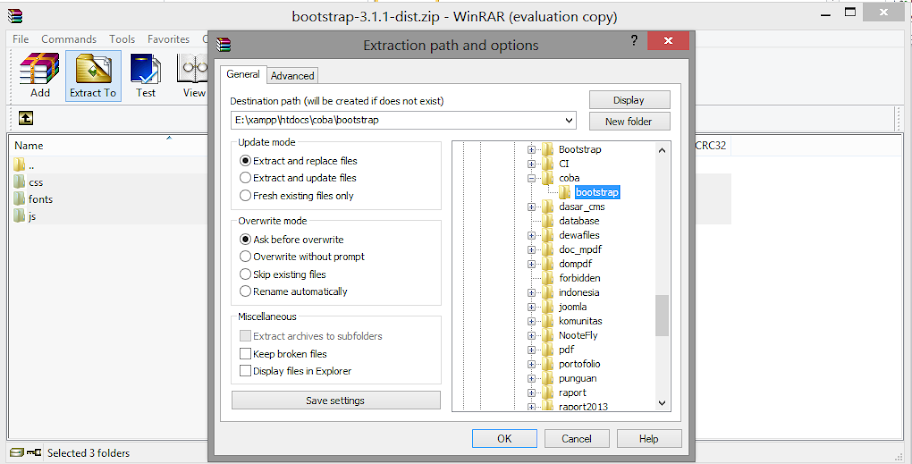Expand the indonesia tree node
The height and width of the screenshot is (464, 912).
531,292
